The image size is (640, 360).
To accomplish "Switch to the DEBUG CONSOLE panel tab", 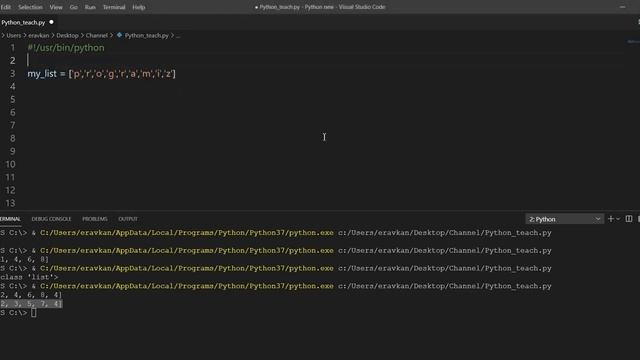I will [x=51, y=219].
